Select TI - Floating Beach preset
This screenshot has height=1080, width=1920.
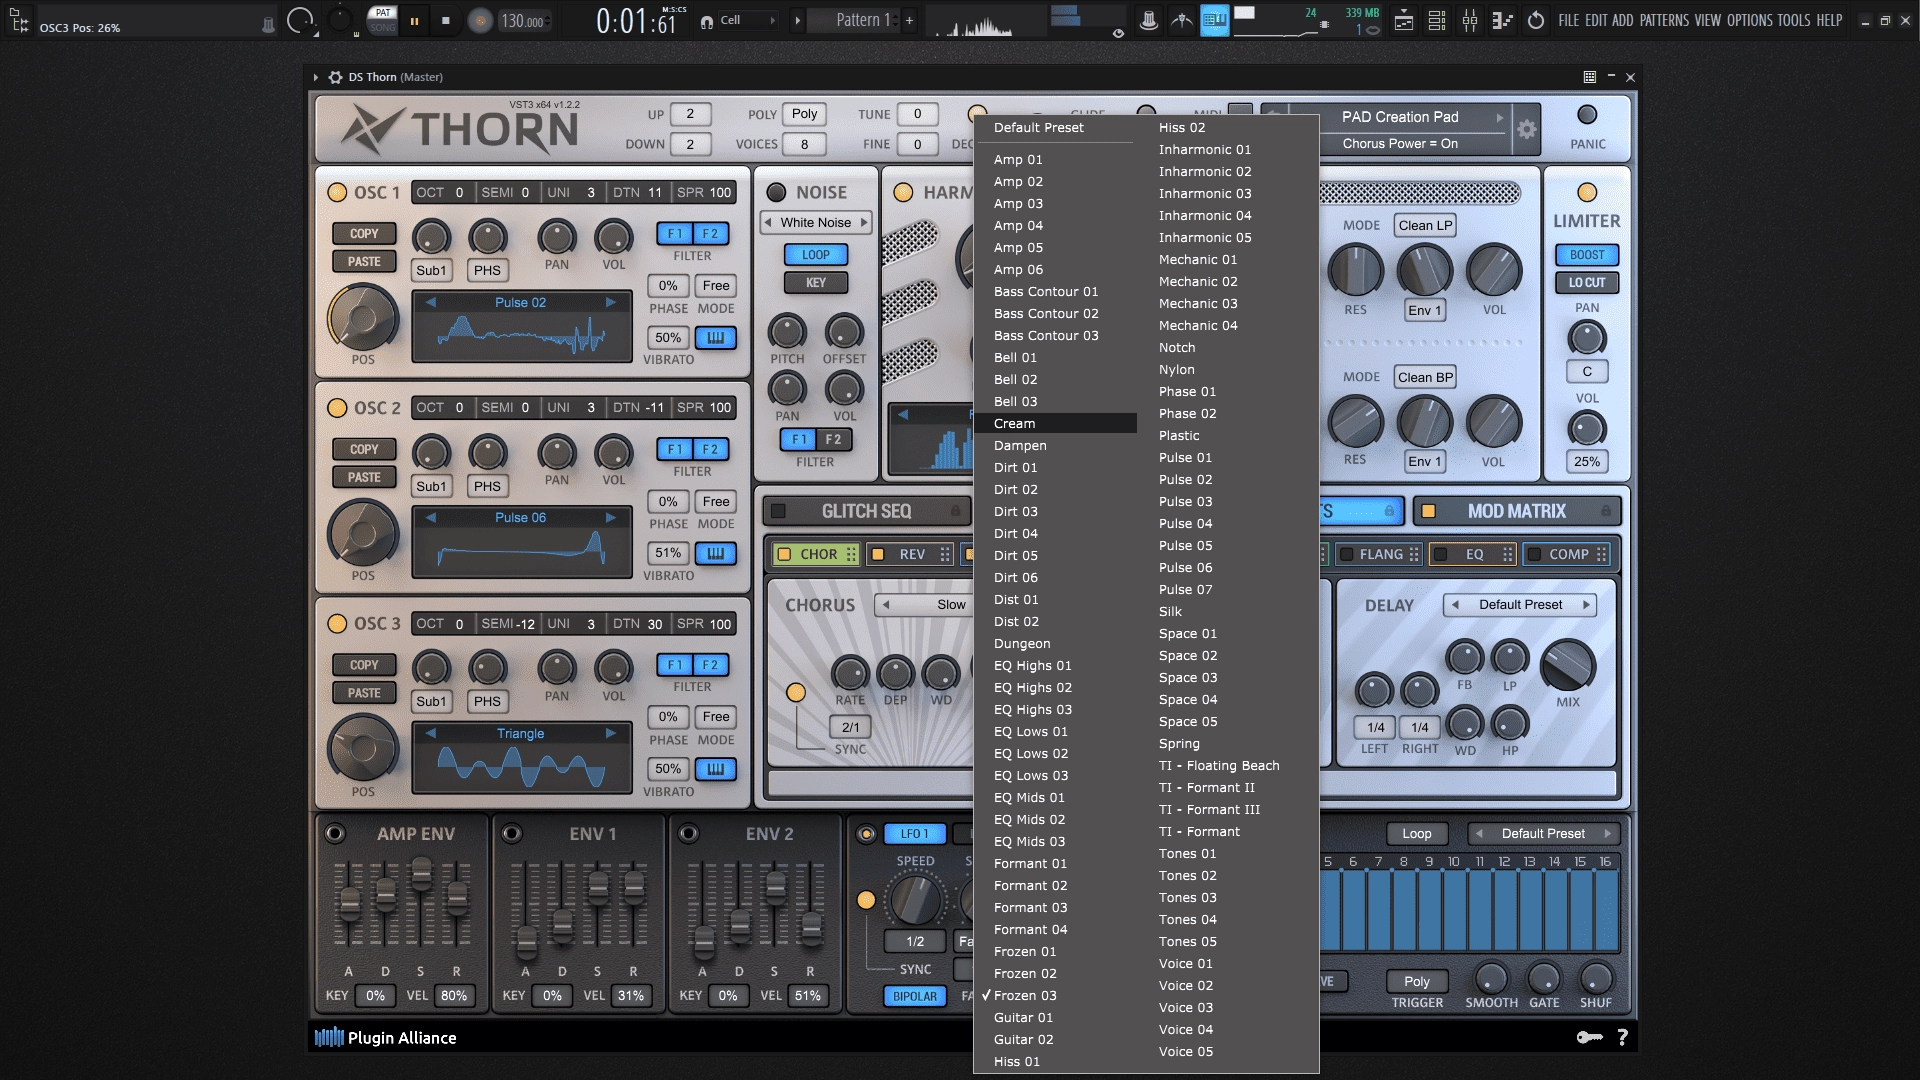pyautogui.click(x=1229, y=766)
